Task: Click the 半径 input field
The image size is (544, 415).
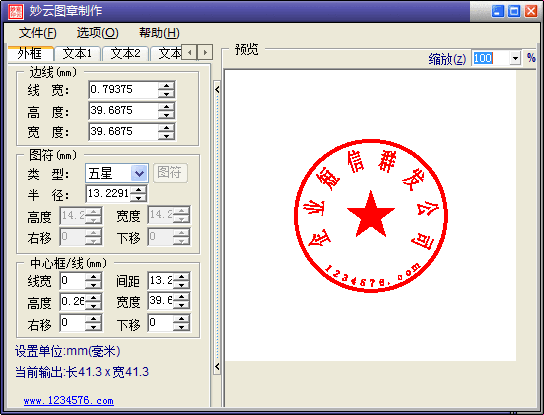Action: 108,193
